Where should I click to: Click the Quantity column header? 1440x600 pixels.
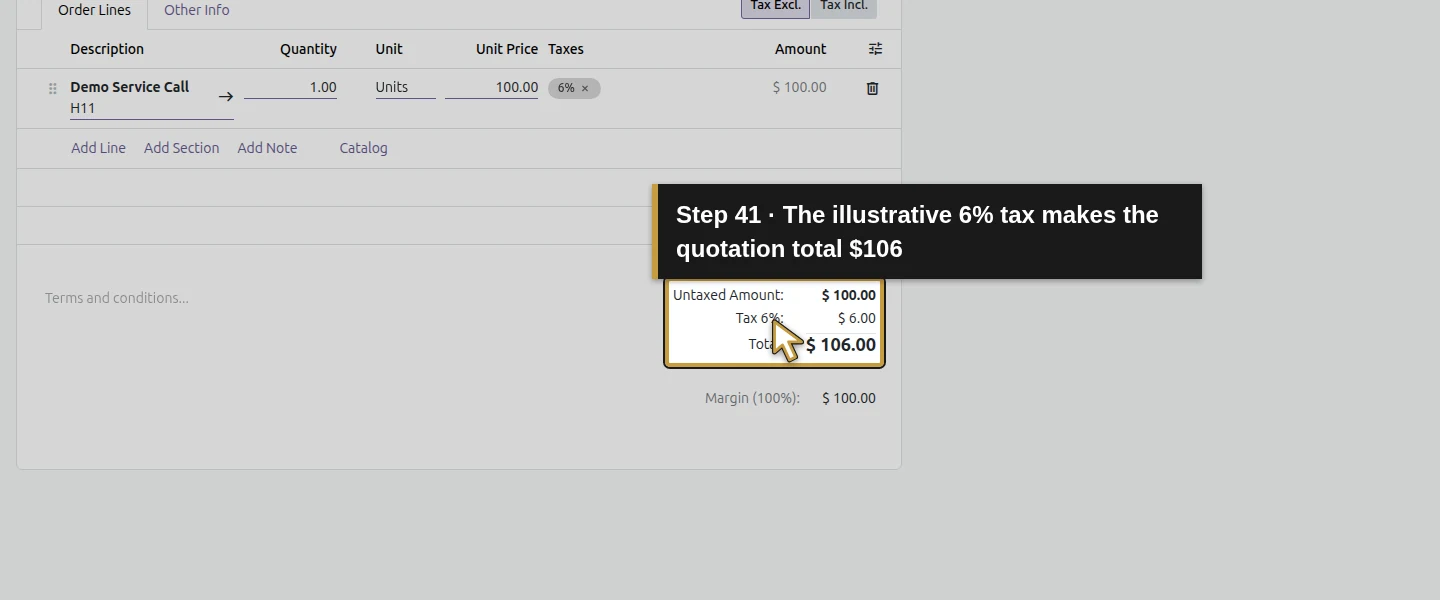(308, 49)
